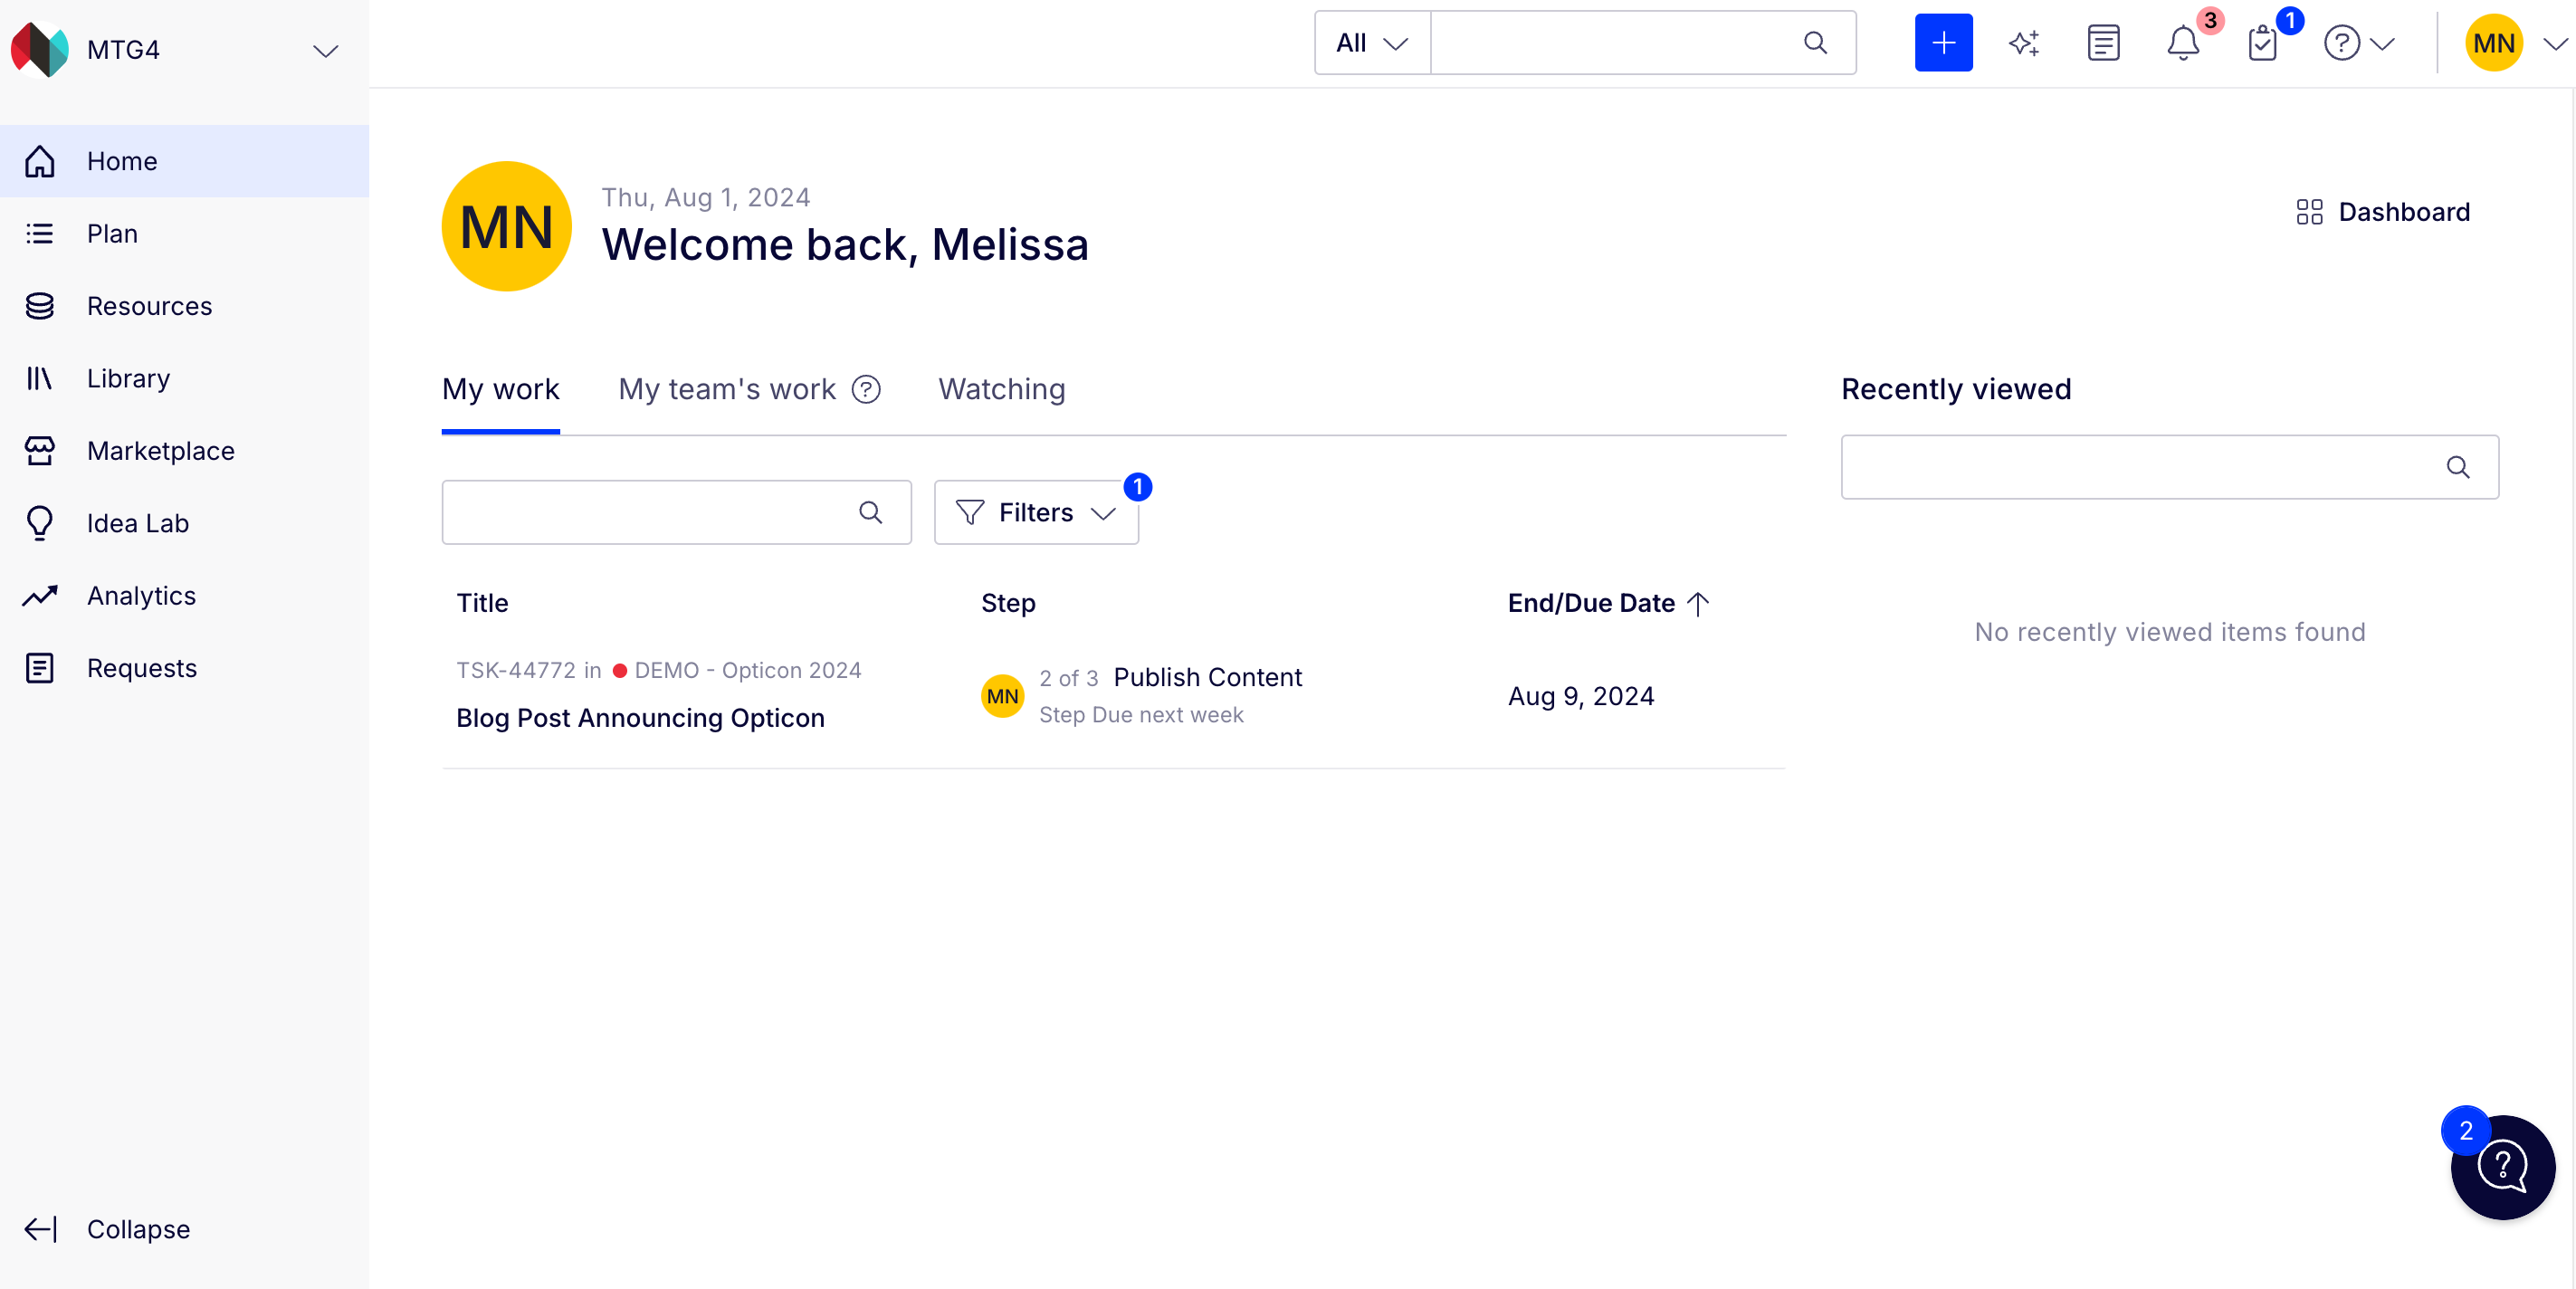
Task: Expand the Filters dropdown
Action: (1036, 512)
